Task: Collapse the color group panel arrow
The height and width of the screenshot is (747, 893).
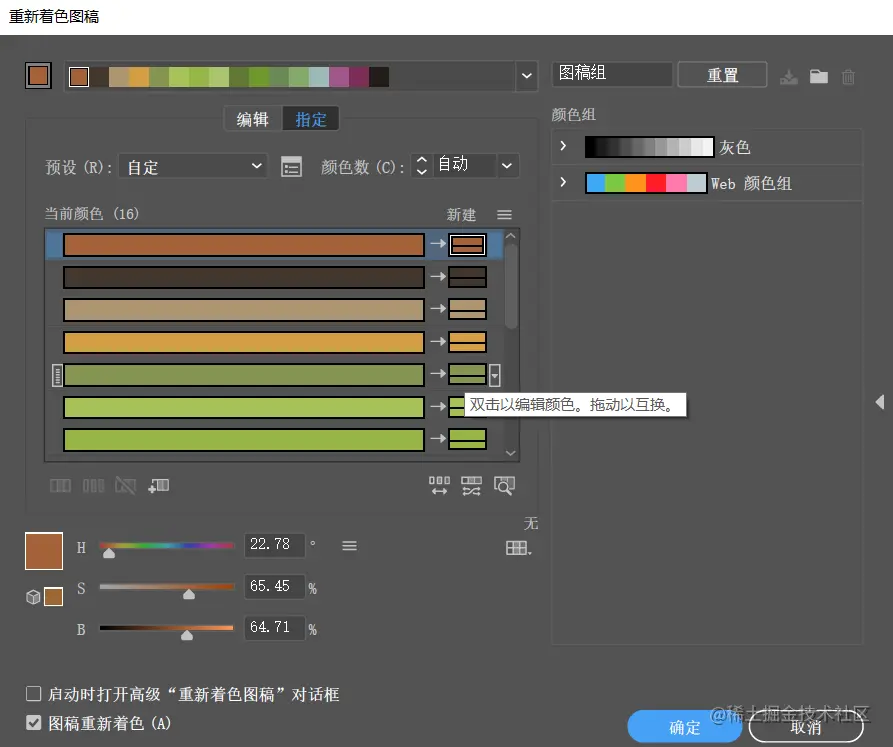Action: click(x=880, y=402)
